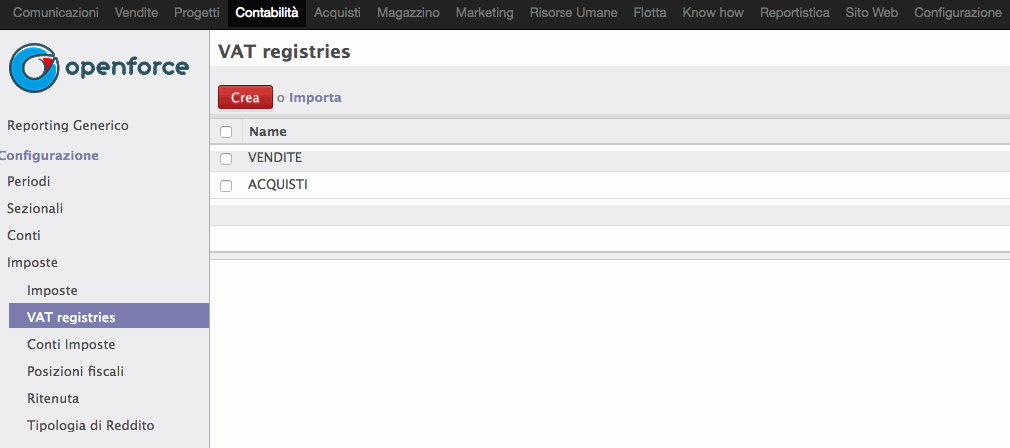Open the Vendite top menu
The height and width of the screenshot is (448, 1010).
pyautogui.click(x=137, y=13)
